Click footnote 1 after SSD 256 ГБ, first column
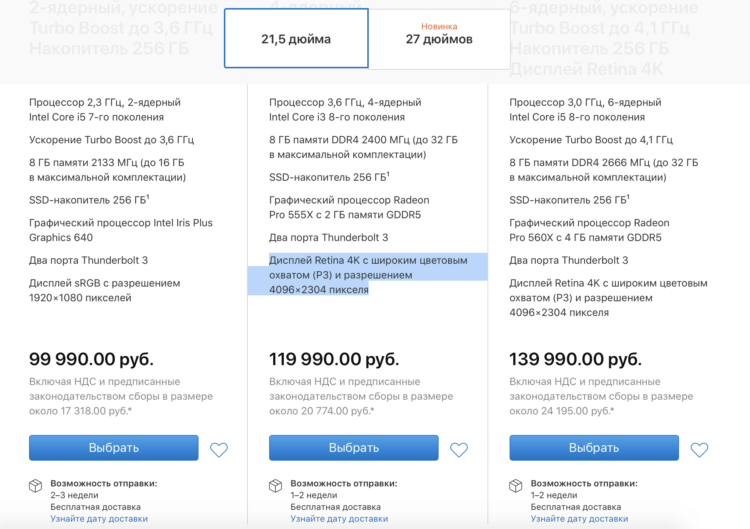The width and height of the screenshot is (750, 529). tap(148, 196)
